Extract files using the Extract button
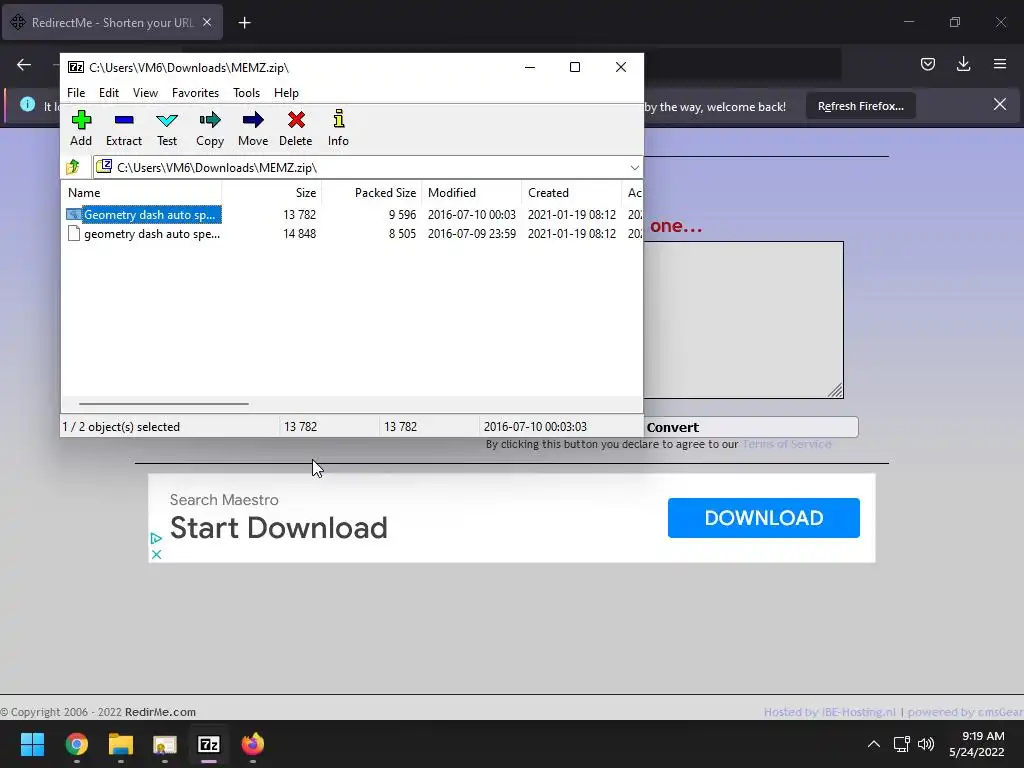The width and height of the screenshot is (1024, 768). [x=124, y=128]
